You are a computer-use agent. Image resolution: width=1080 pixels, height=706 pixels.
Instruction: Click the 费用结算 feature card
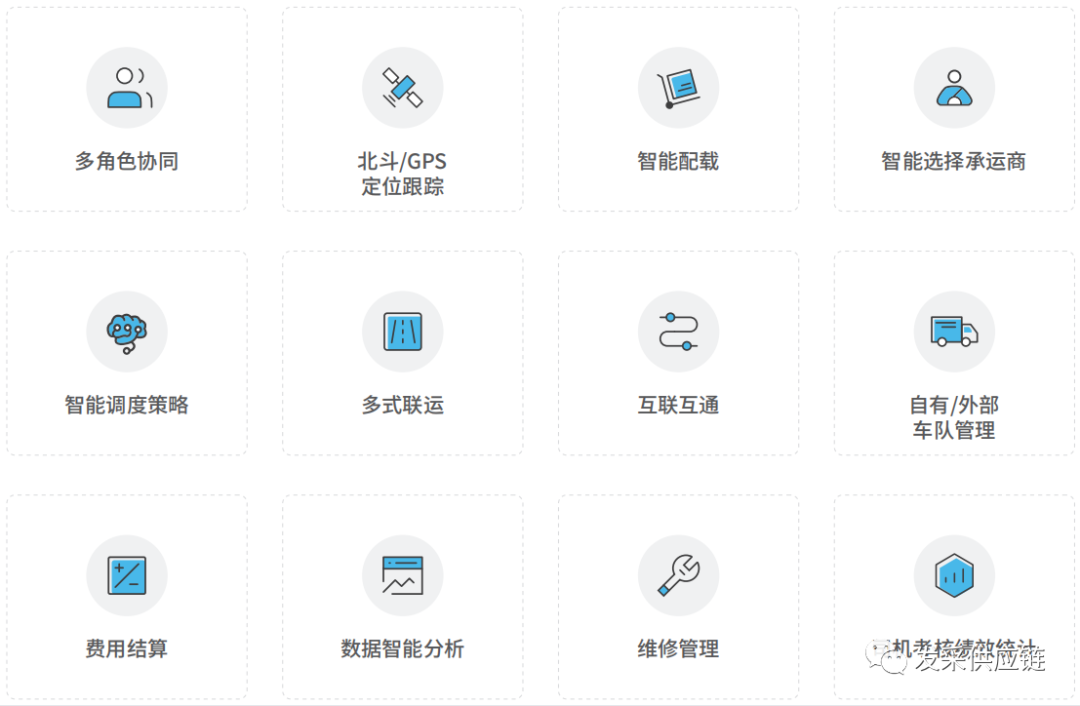tap(127, 596)
